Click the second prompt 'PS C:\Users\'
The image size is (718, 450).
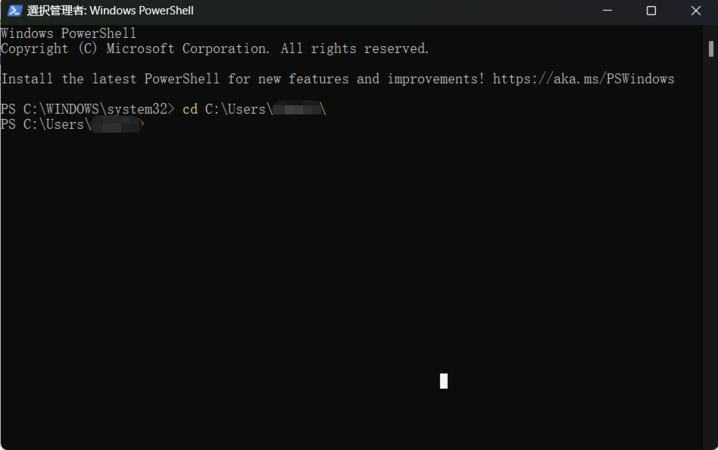click(x=46, y=125)
